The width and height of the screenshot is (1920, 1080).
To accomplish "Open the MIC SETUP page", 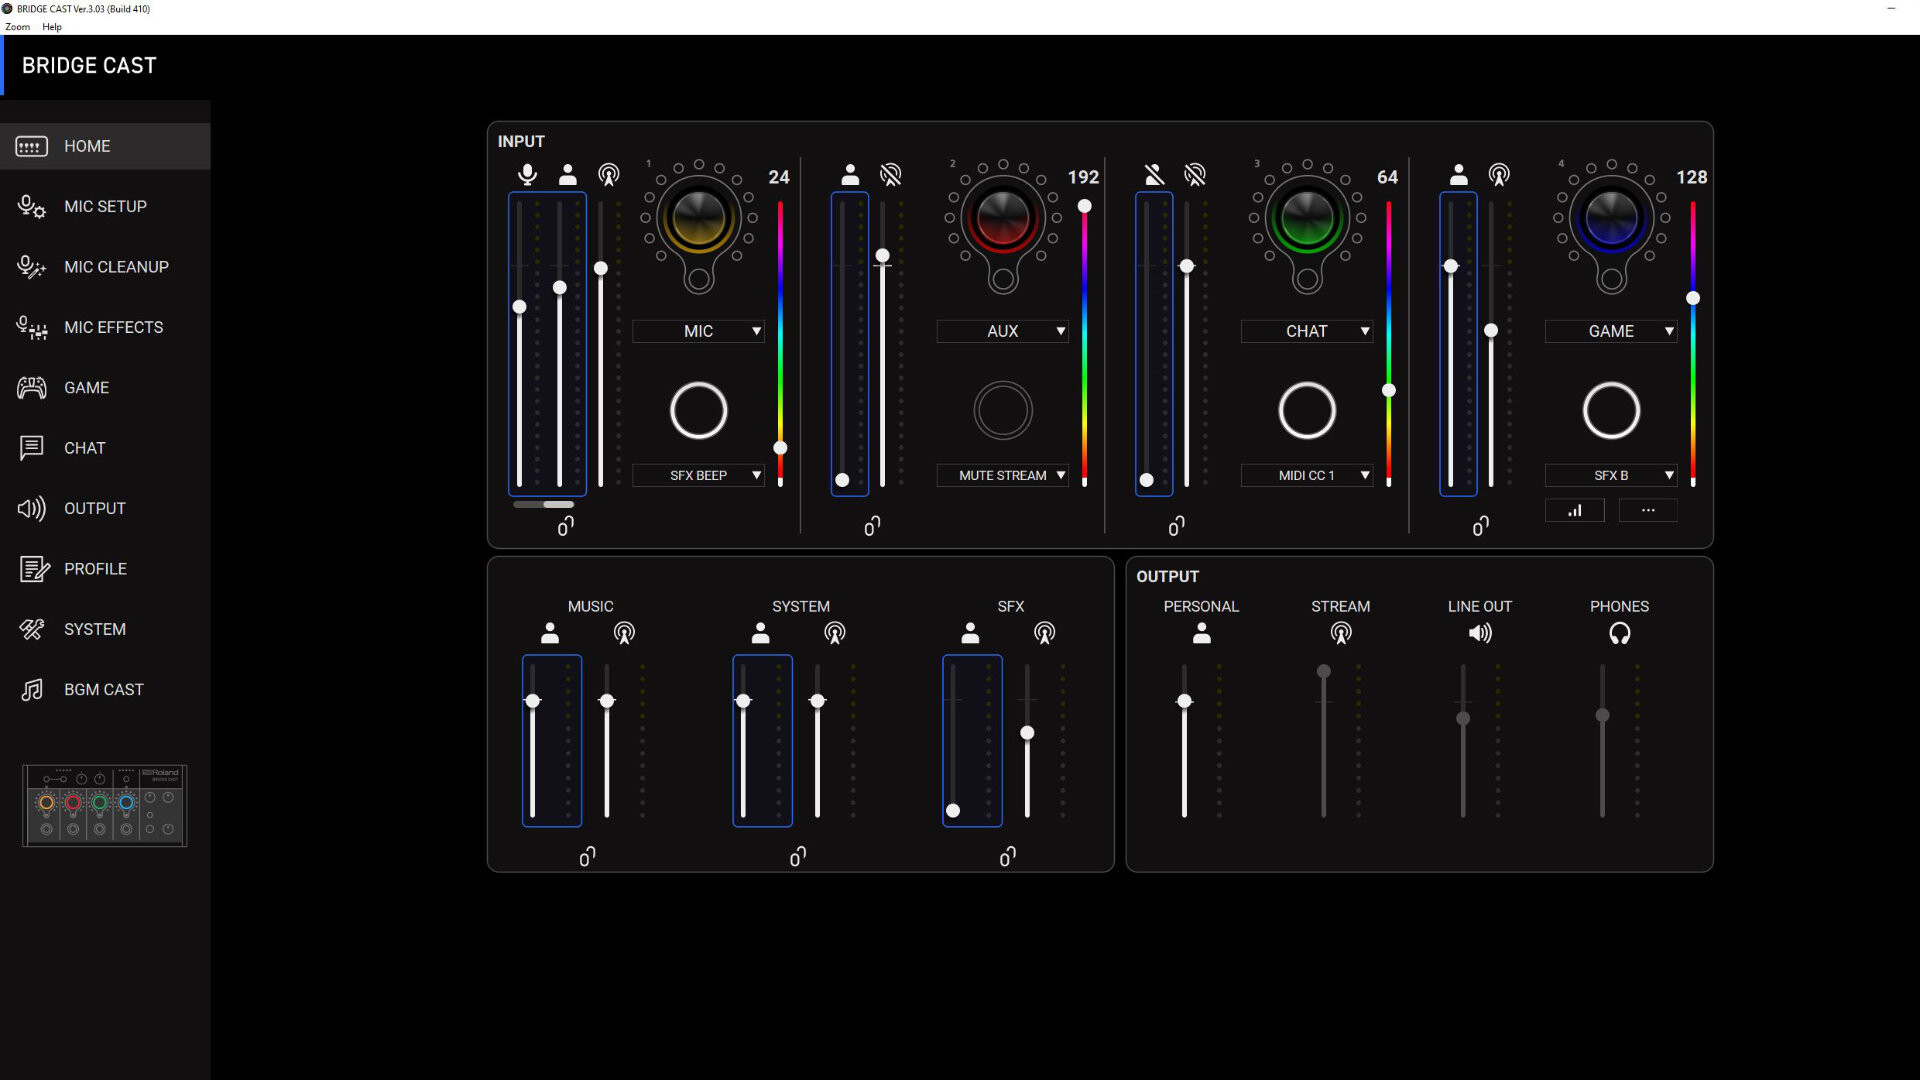I will pos(105,206).
